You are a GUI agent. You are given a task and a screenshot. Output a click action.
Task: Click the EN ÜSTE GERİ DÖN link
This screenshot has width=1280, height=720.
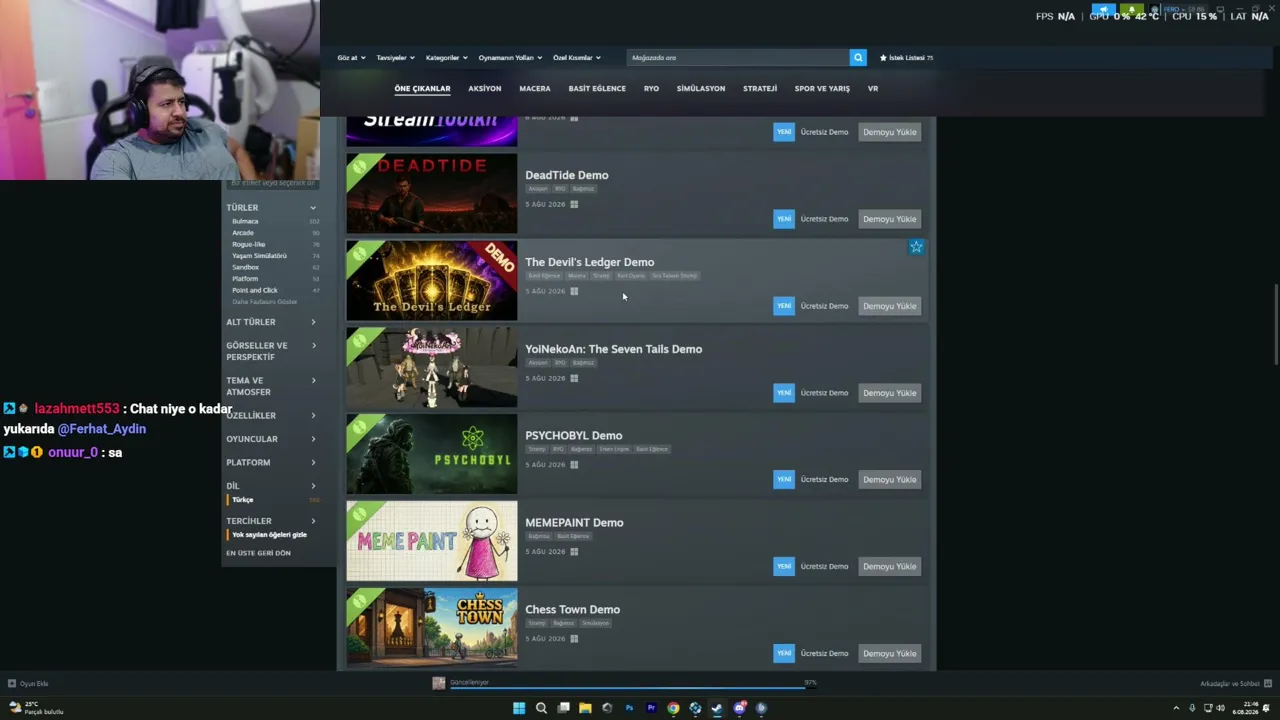click(x=258, y=553)
